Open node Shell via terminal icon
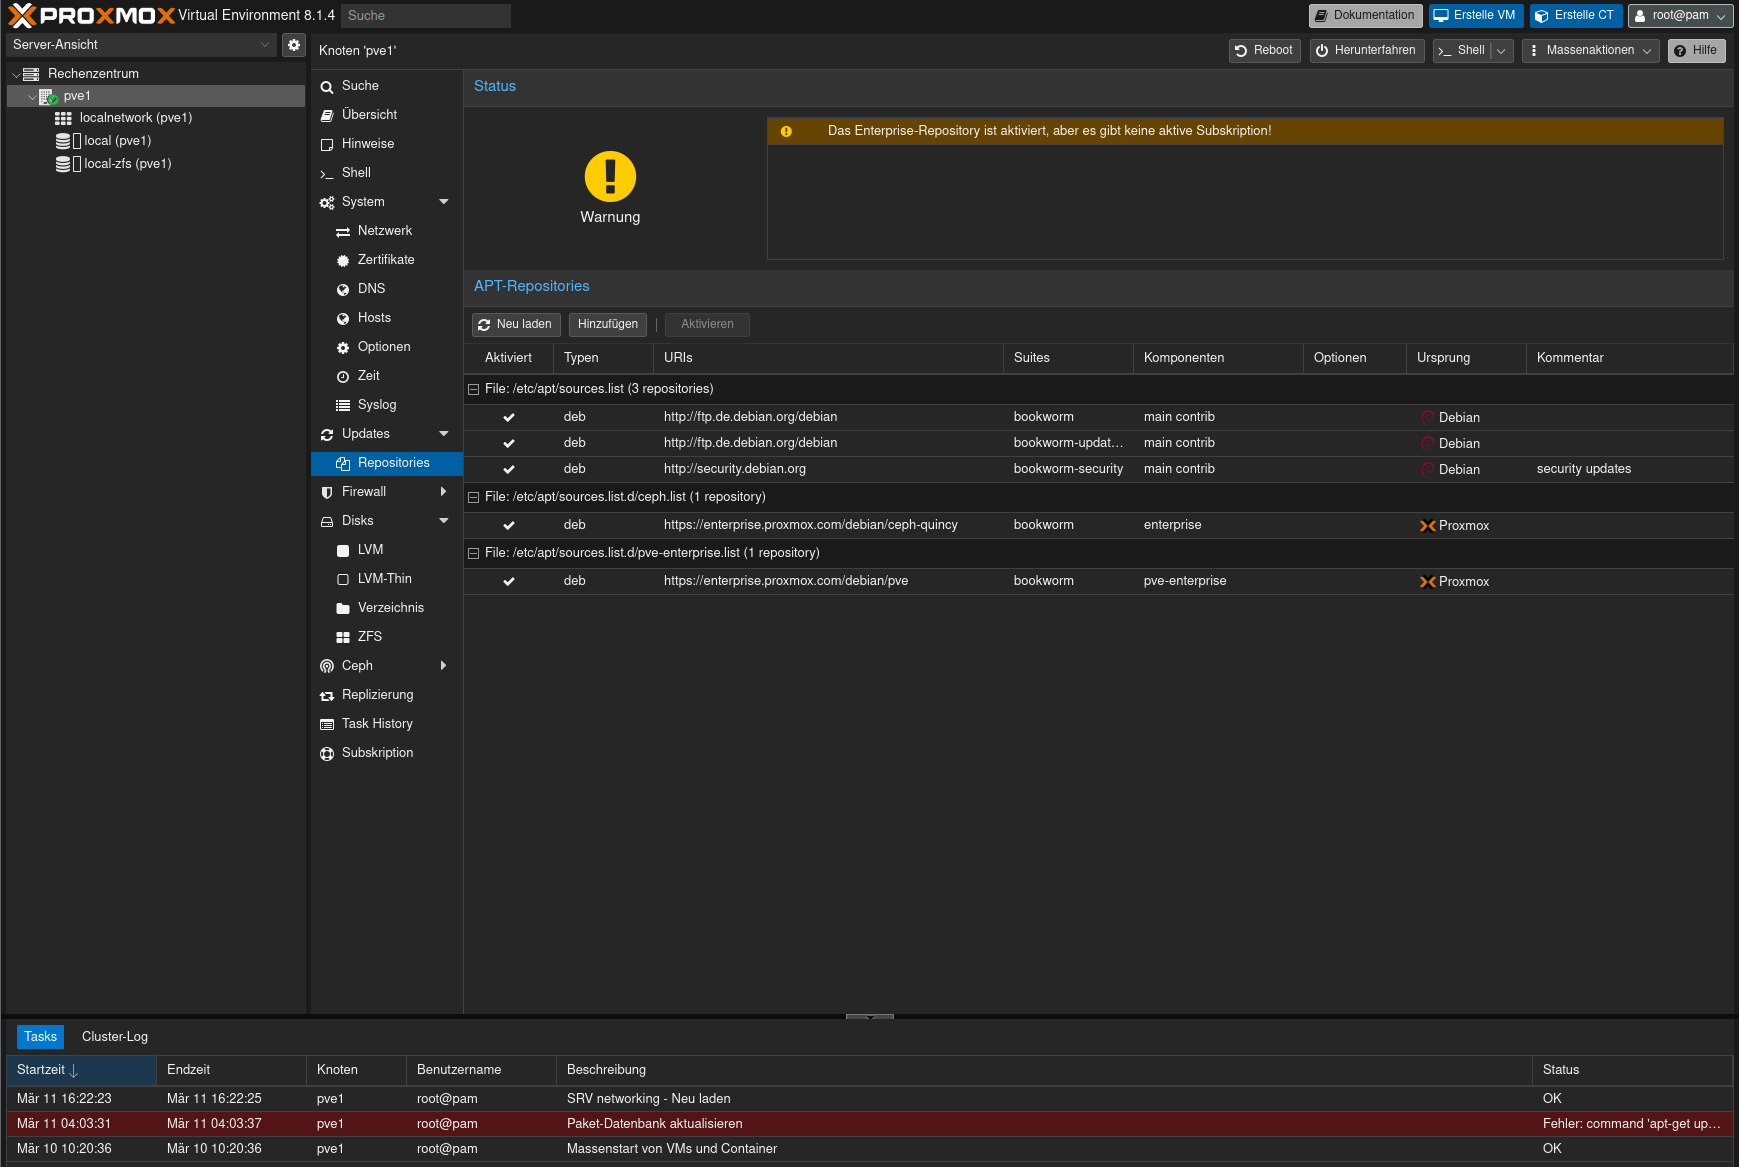The image size is (1739, 1167). coord(327,174)
